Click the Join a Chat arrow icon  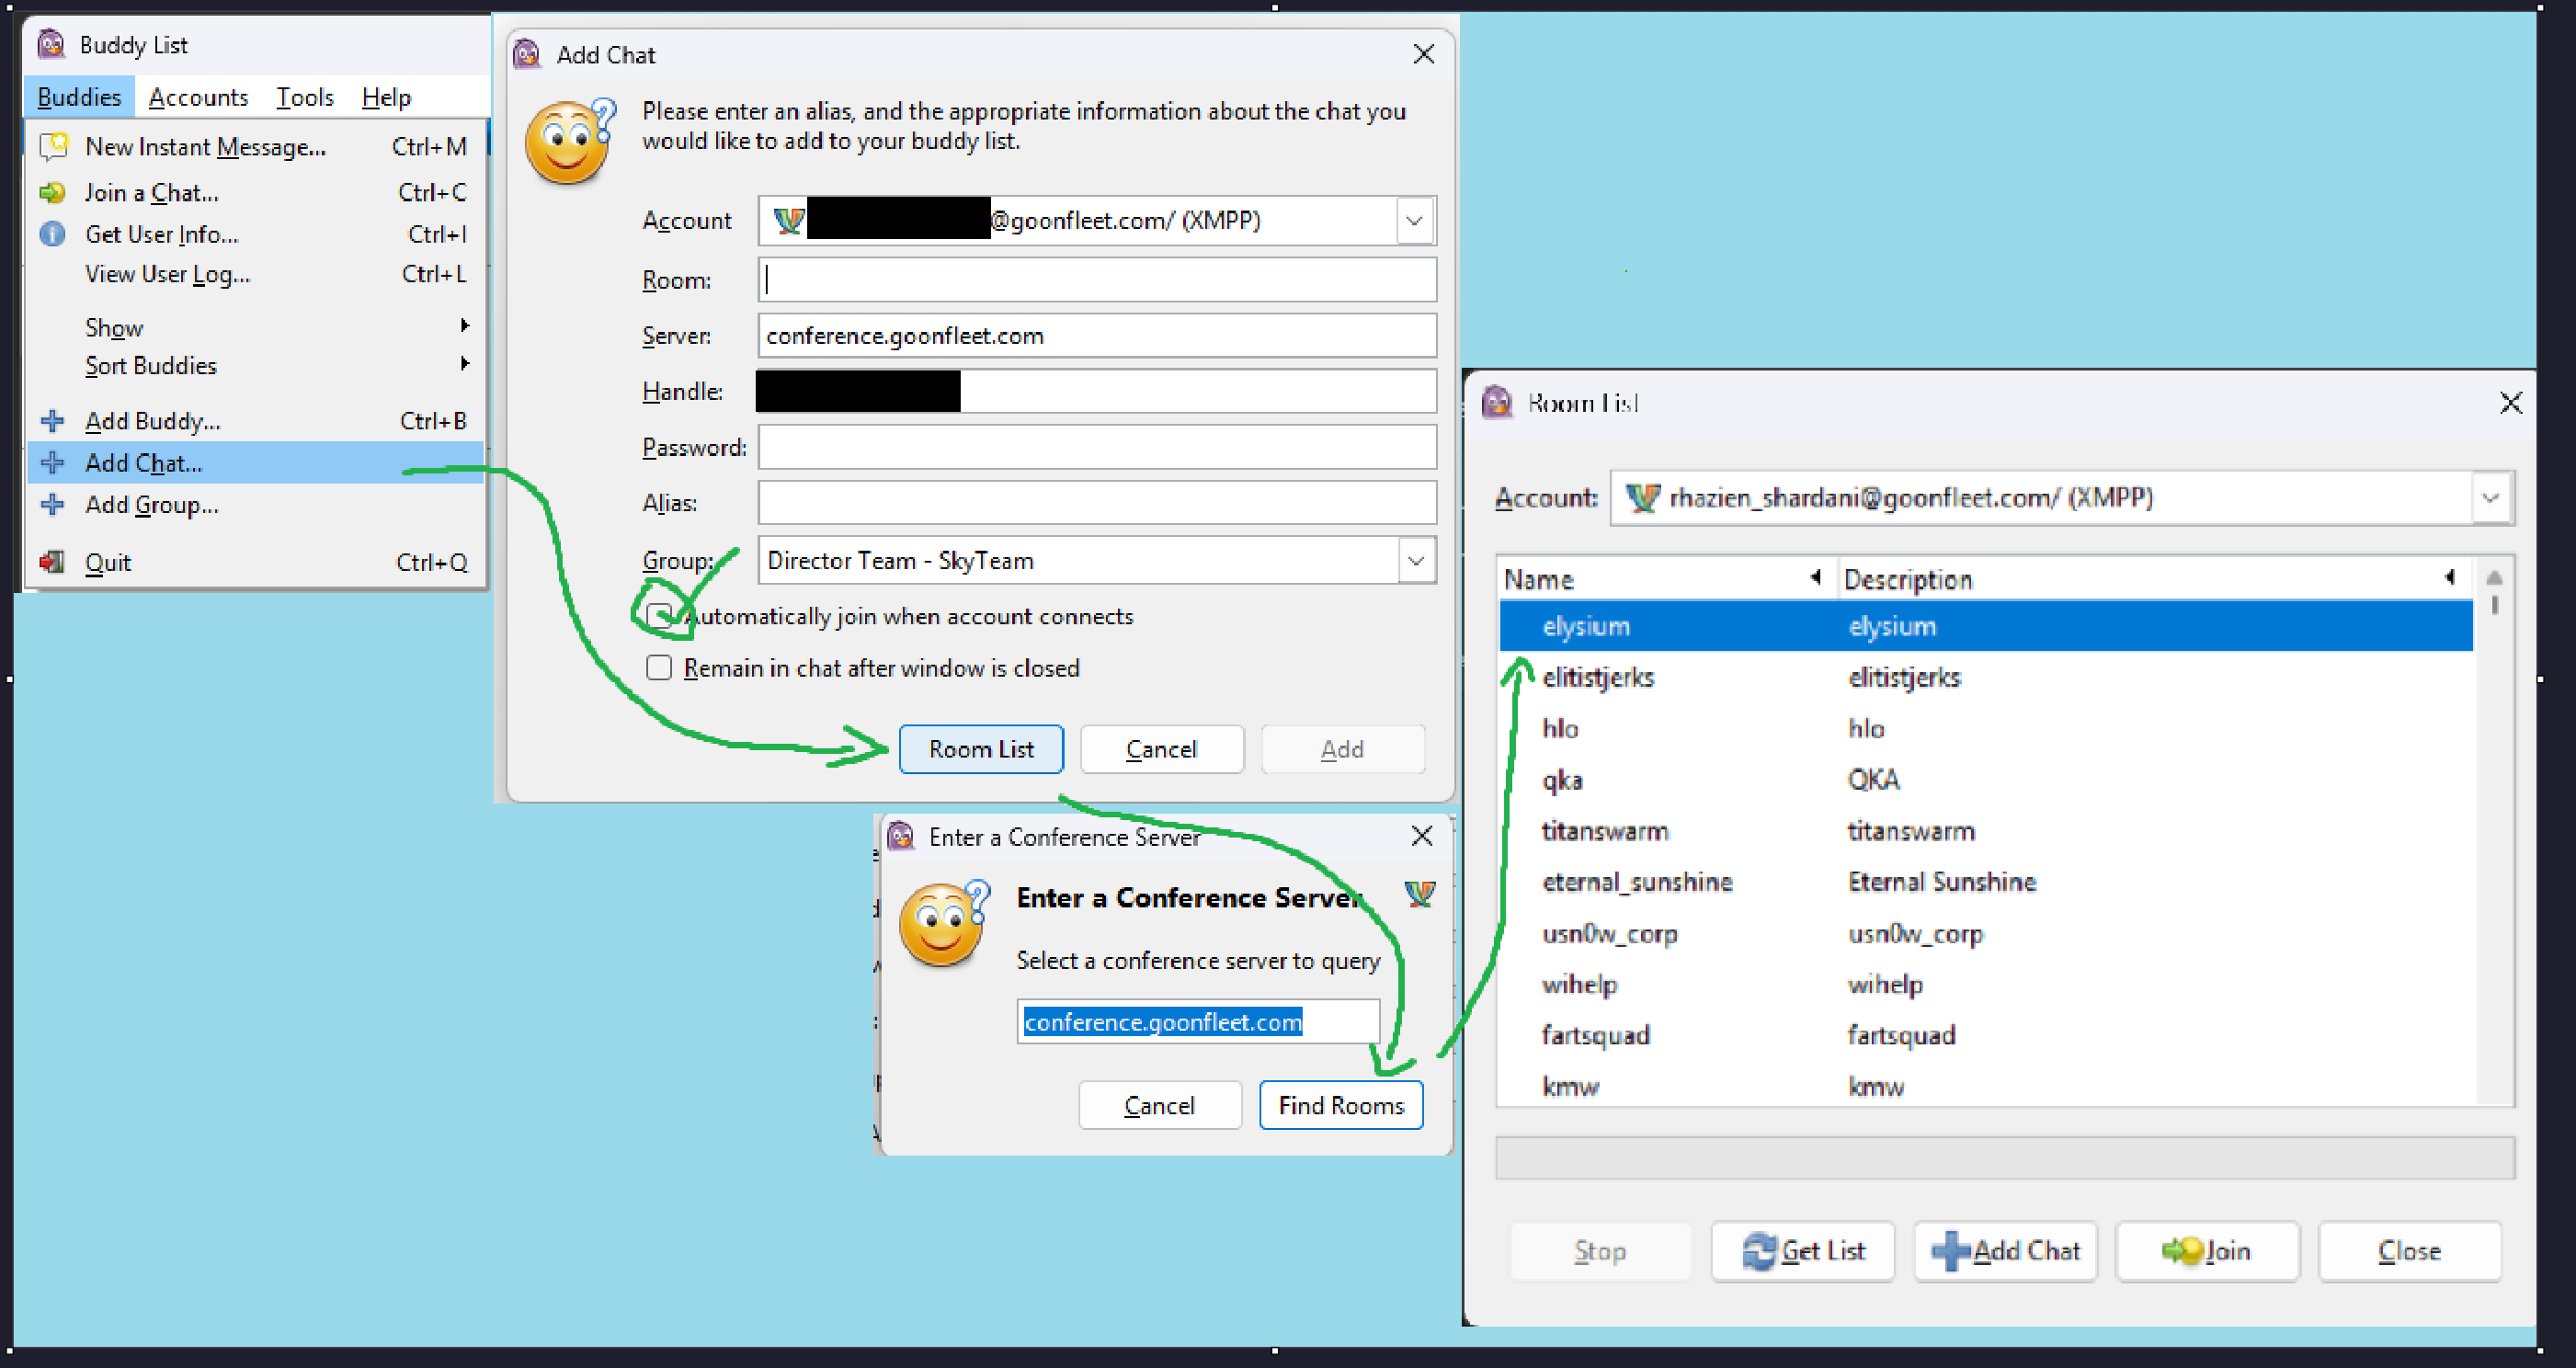point(53,192)
